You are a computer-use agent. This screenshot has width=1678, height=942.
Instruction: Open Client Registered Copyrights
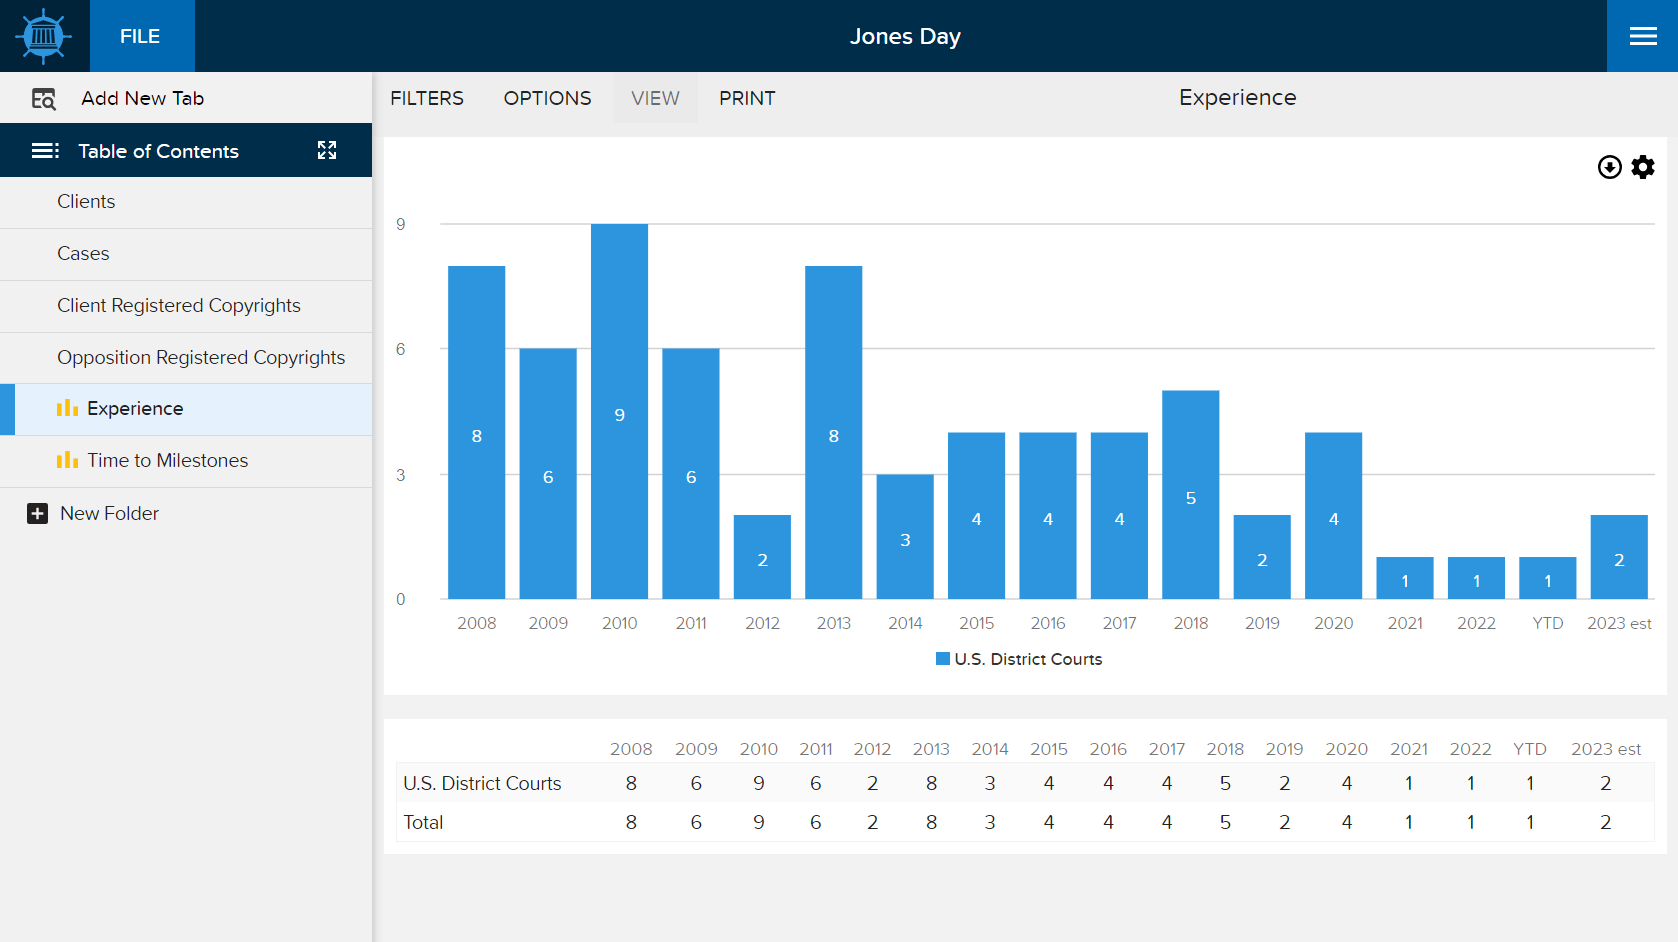pos(186,306)
